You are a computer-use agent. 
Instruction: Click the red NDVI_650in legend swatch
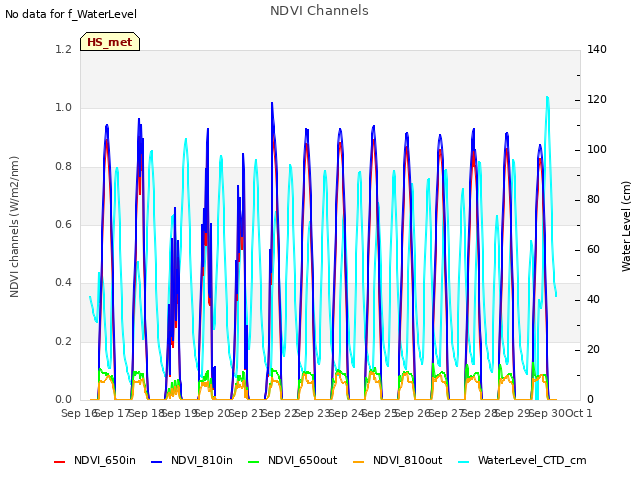point(60,462)
